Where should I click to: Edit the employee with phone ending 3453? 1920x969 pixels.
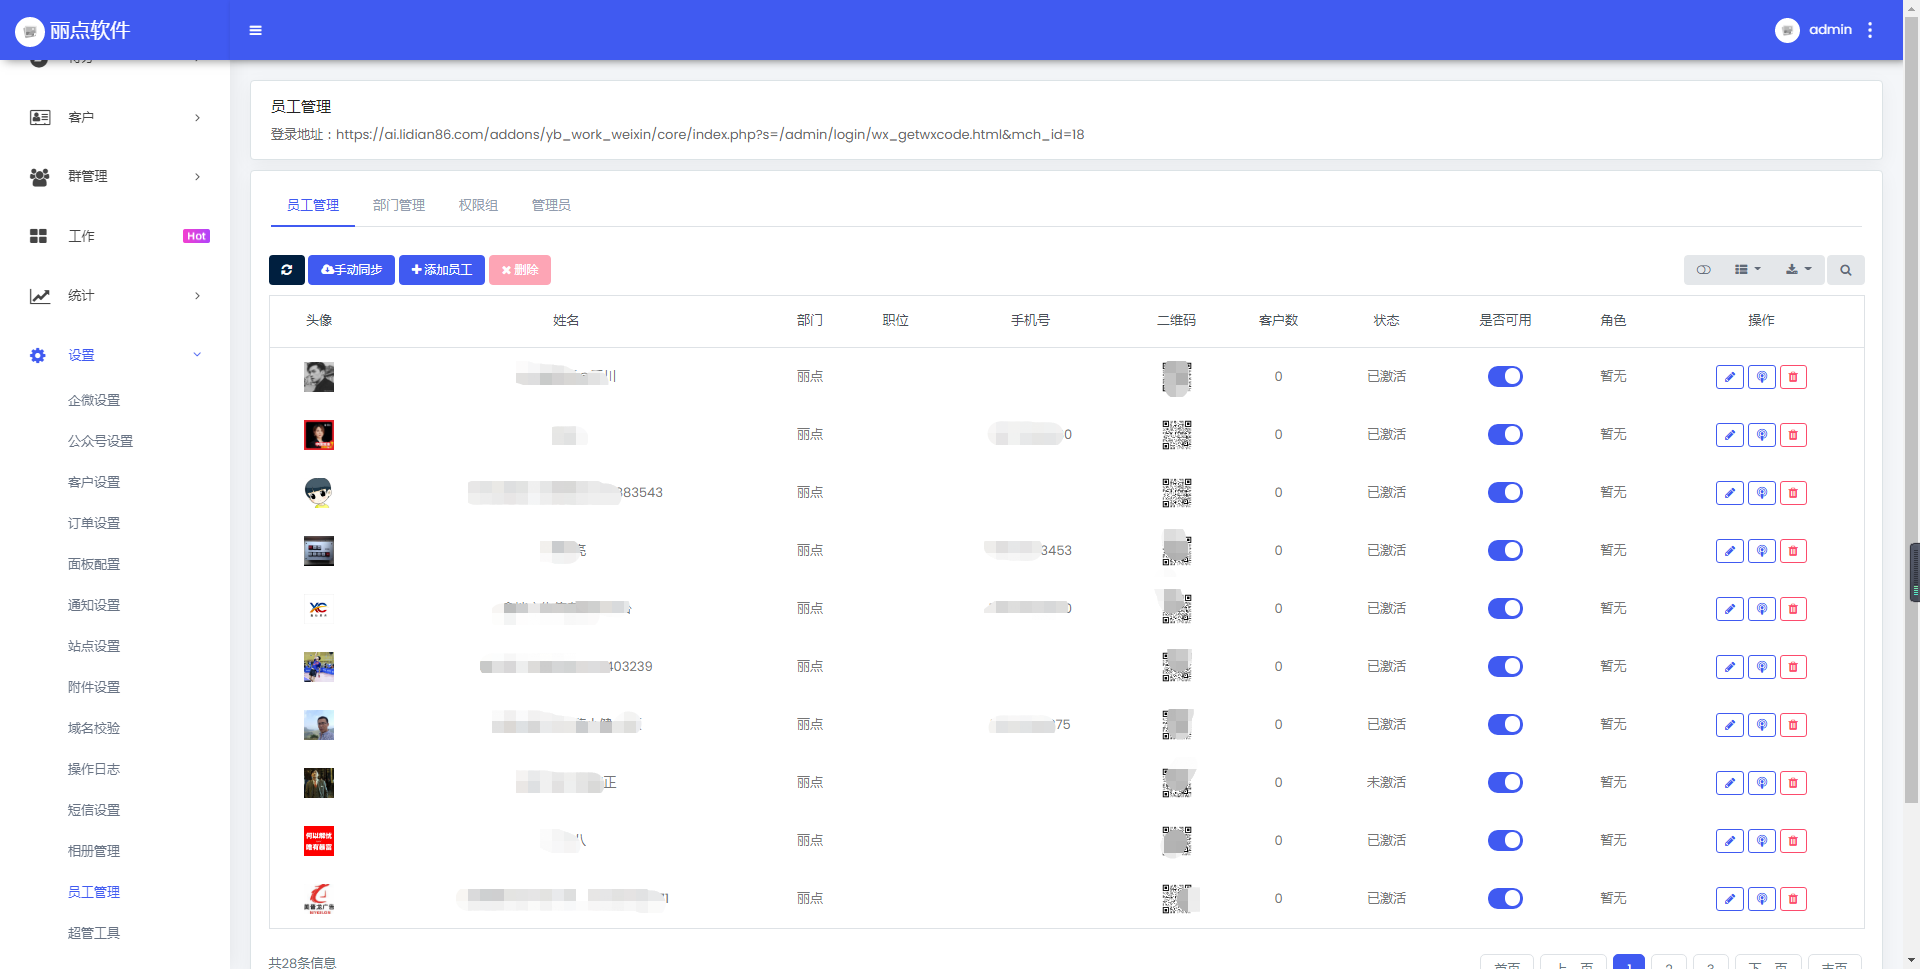tap(1730, 551)
